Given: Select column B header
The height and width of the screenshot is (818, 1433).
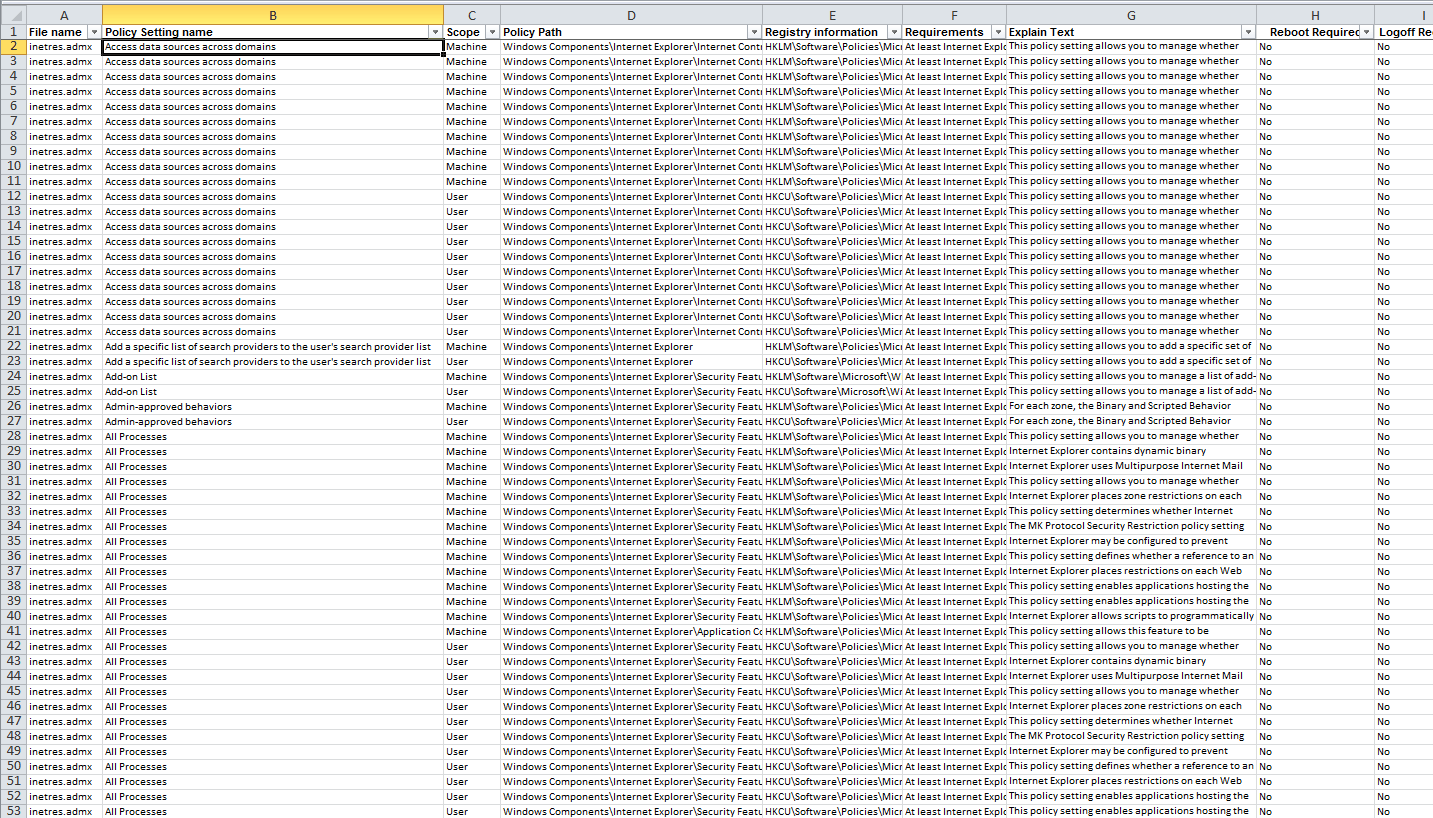Looking at the screenshot, I should point(273,14).
